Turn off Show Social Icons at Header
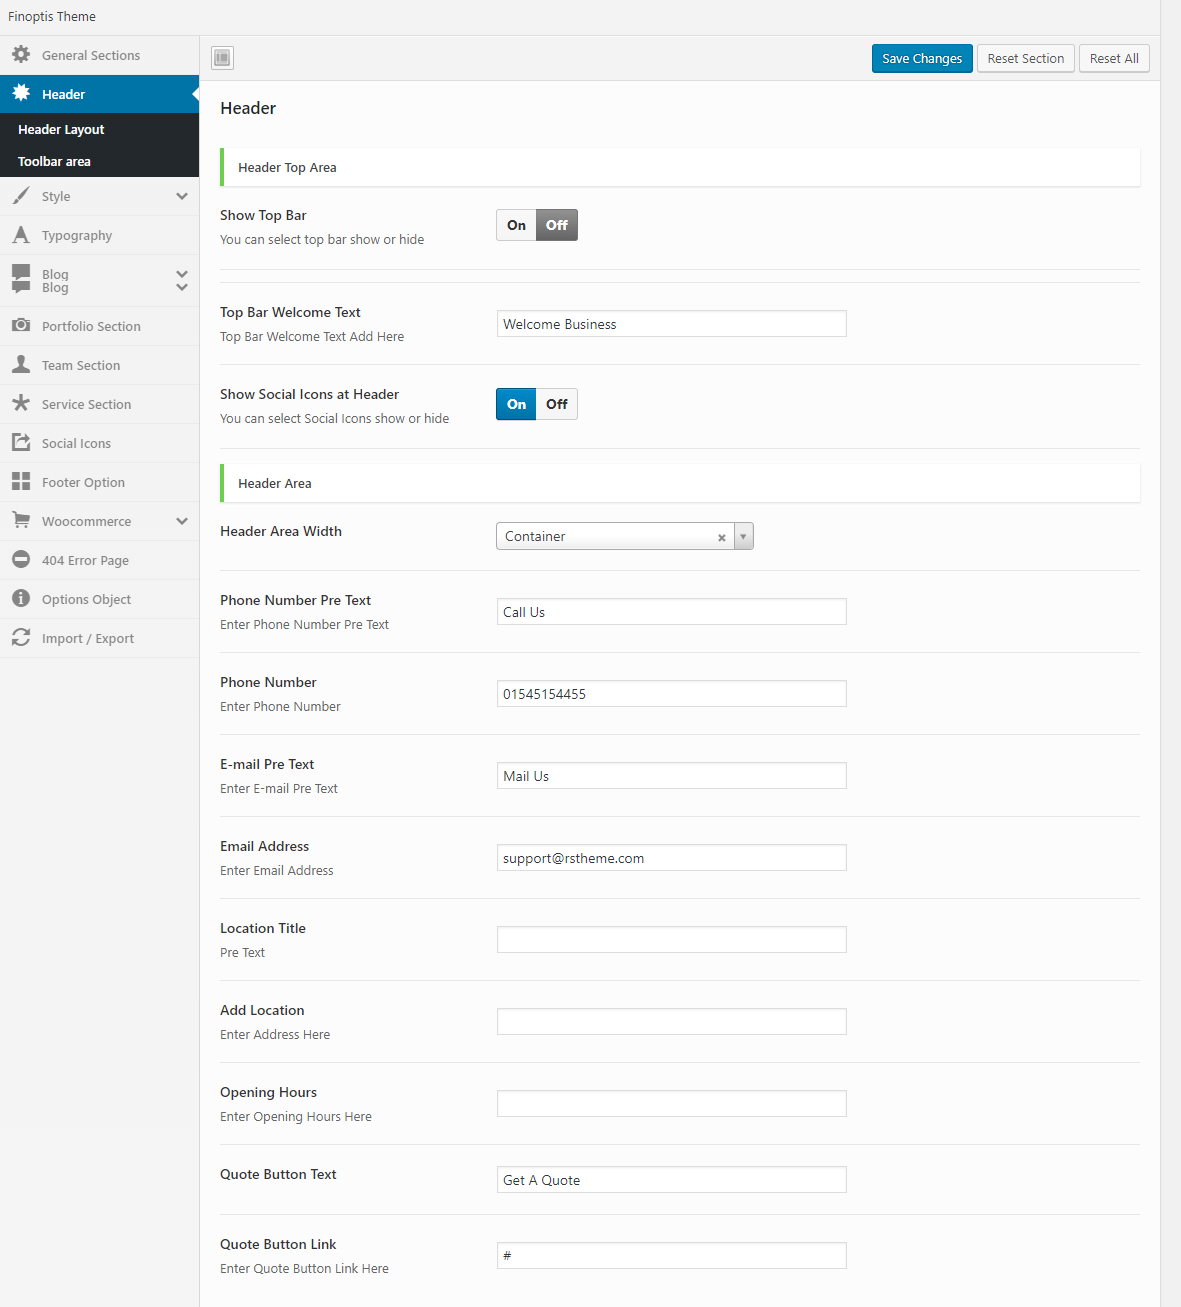This screenshot has width=1181, height=1307. click(557, 404)
